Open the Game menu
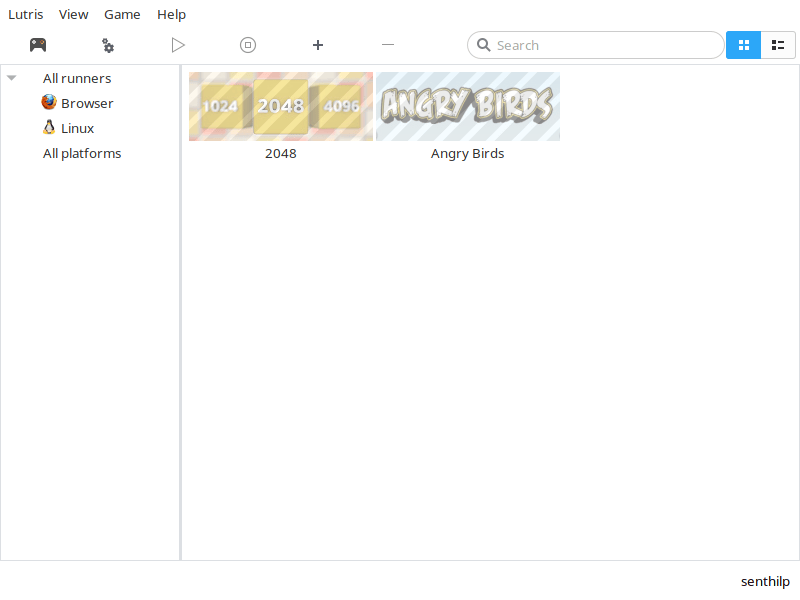The width and height of the screenshot is (800, 600). (122, 15)
